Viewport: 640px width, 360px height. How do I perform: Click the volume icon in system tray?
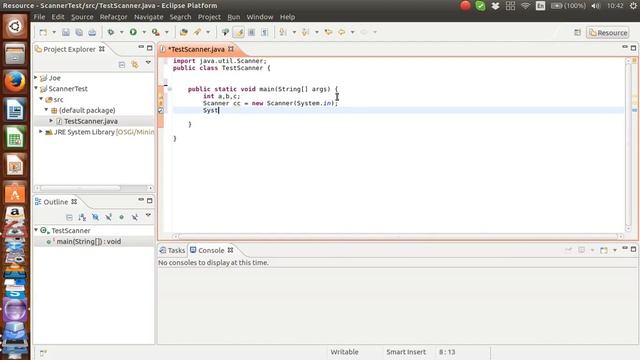click(x=596, y=6)
